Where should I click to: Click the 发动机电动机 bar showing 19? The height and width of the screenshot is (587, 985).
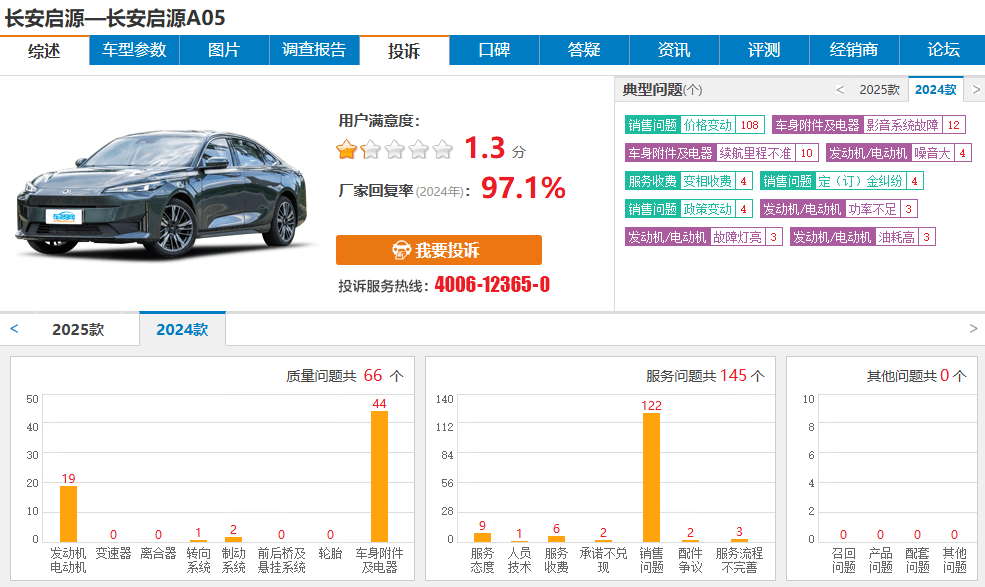(x=68, y=513)
